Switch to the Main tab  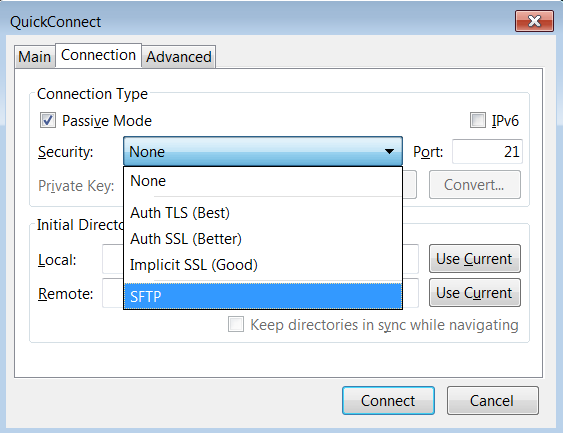[34, 57]
